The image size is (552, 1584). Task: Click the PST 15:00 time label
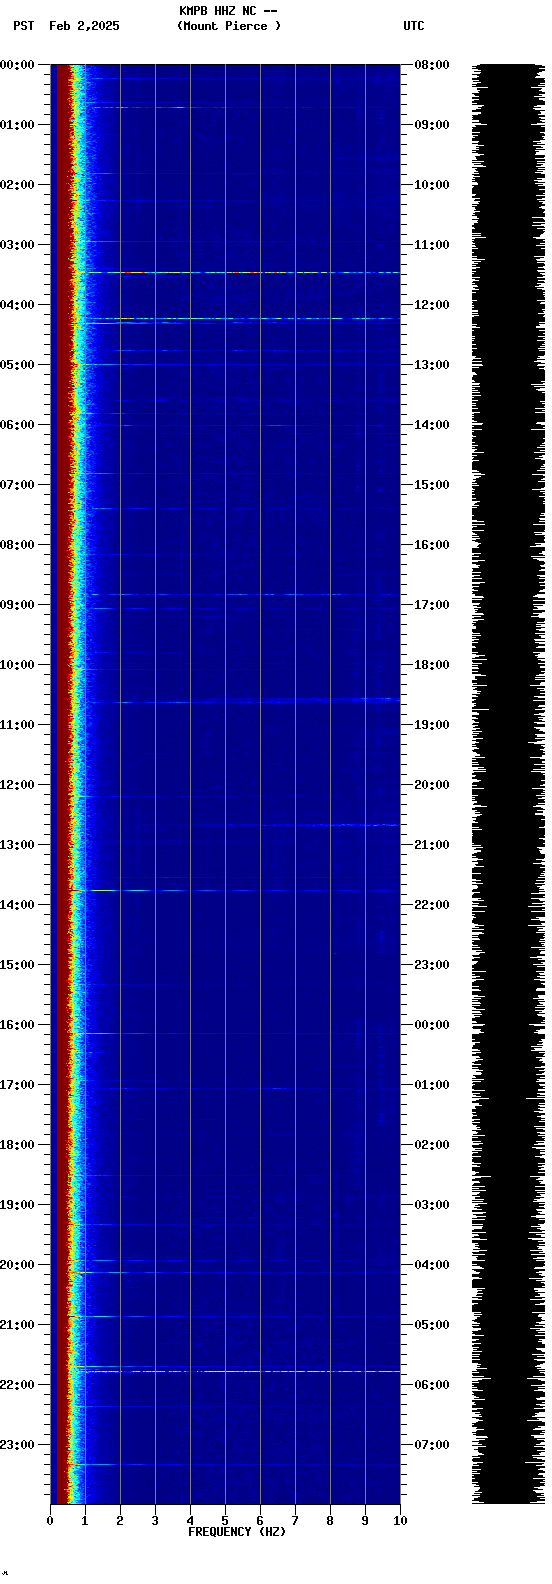point(17,965)
